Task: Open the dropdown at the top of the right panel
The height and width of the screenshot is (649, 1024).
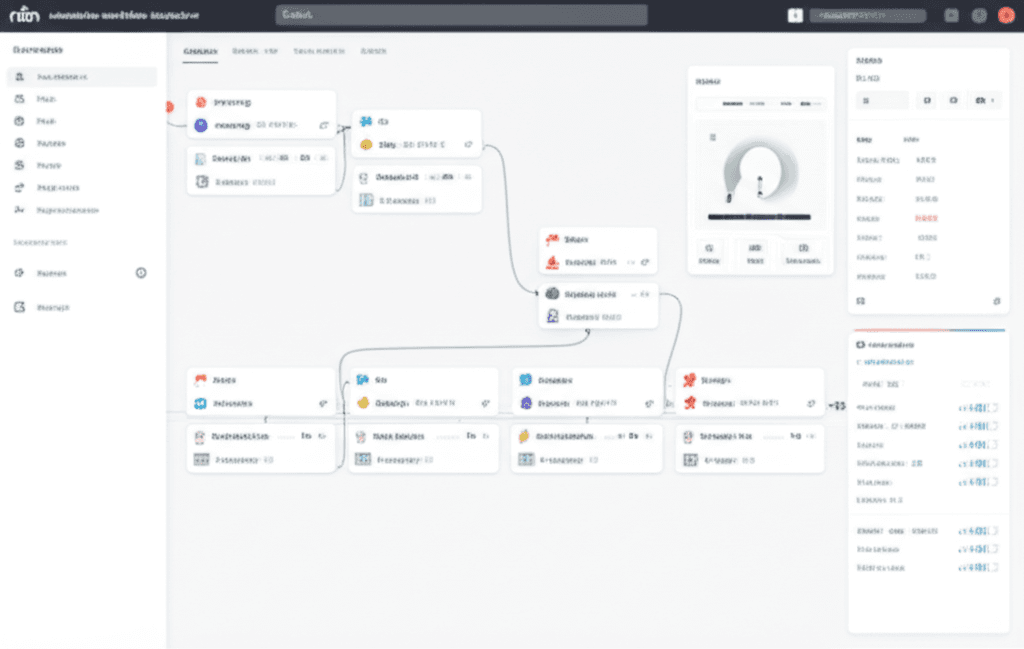Action: [x=882, y=100]
